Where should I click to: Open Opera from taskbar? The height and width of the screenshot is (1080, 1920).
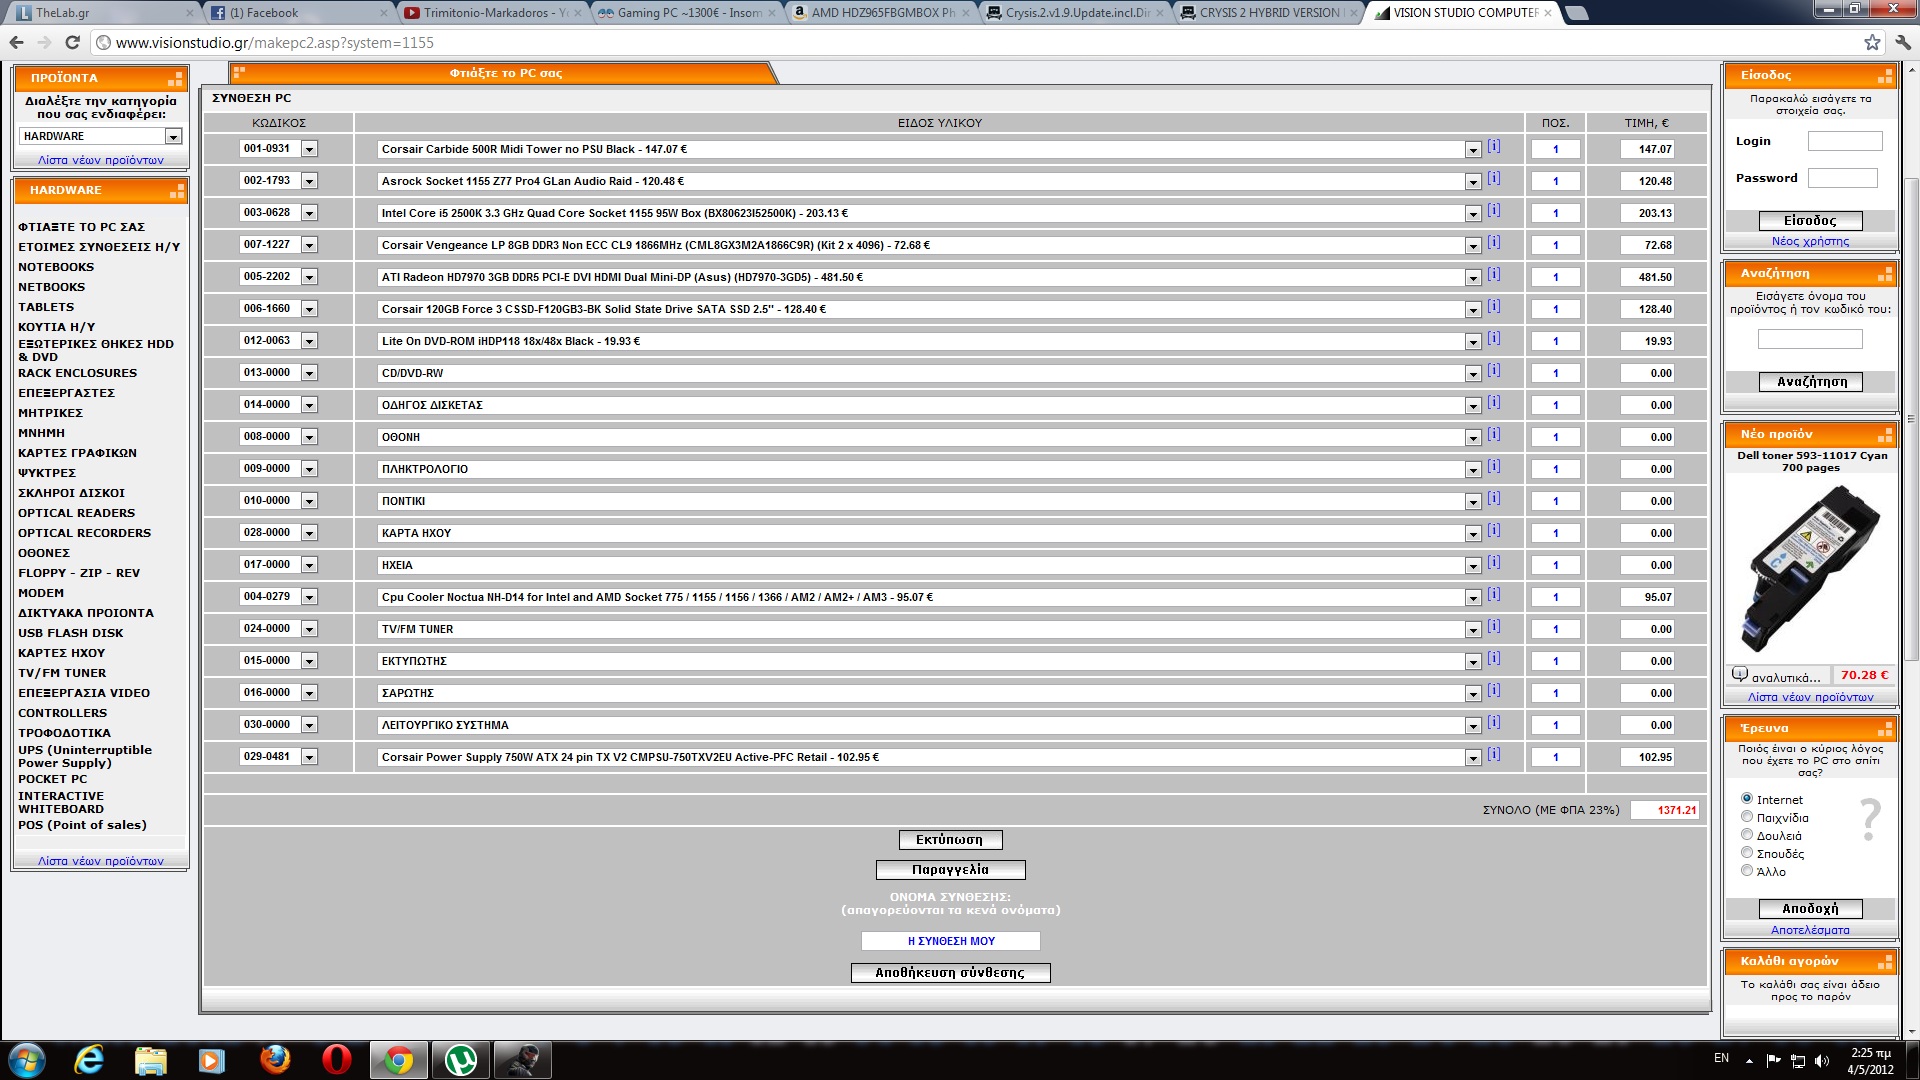click(x=337, y=1060)
